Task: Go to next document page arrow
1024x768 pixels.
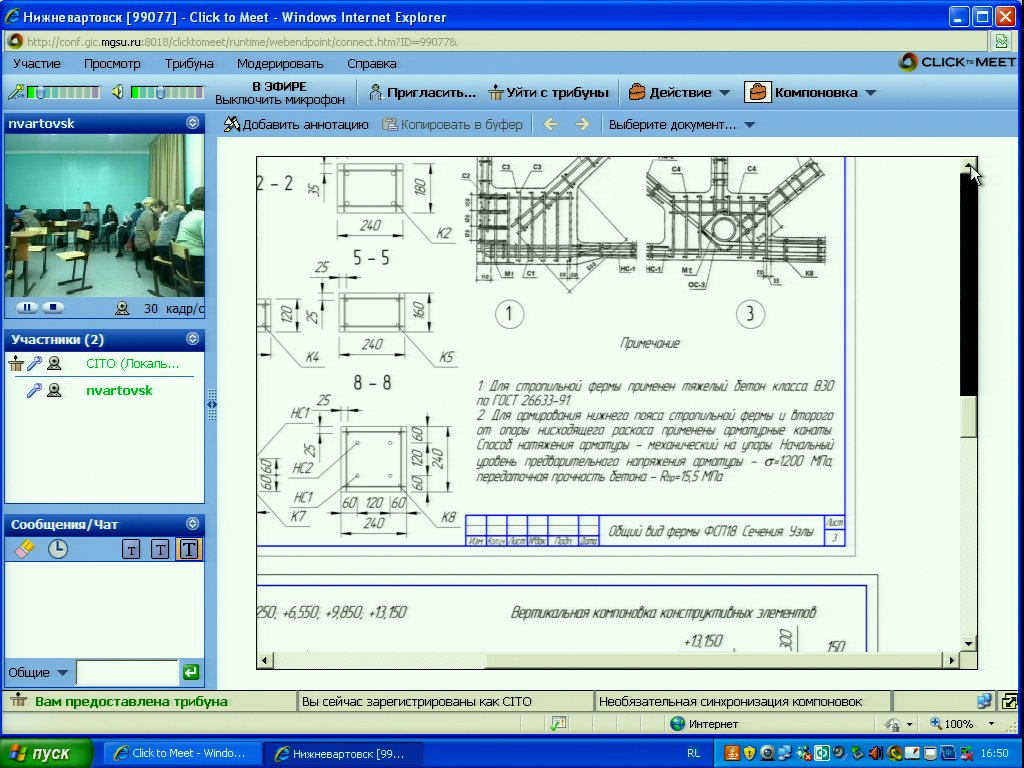Action: pos(583,124)
